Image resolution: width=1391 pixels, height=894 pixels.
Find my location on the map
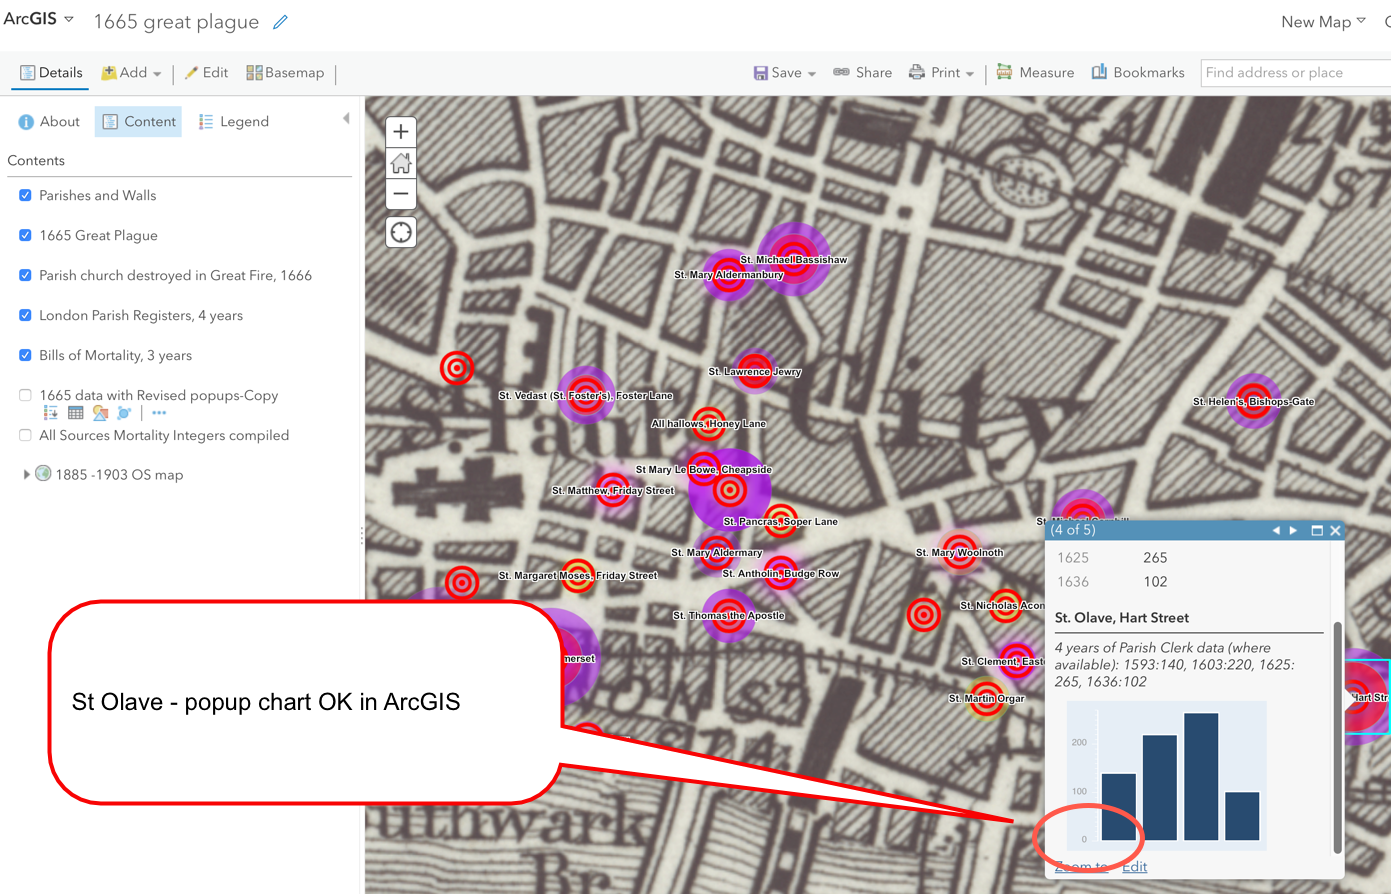click(x=401, y=233)
